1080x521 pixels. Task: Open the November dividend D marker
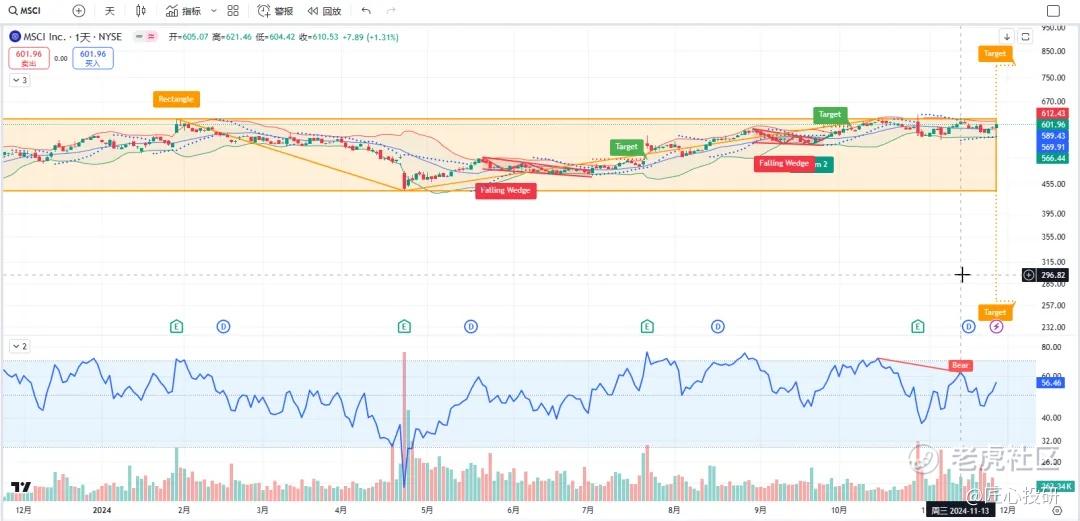pyautogui.click(x=968, y=326)
